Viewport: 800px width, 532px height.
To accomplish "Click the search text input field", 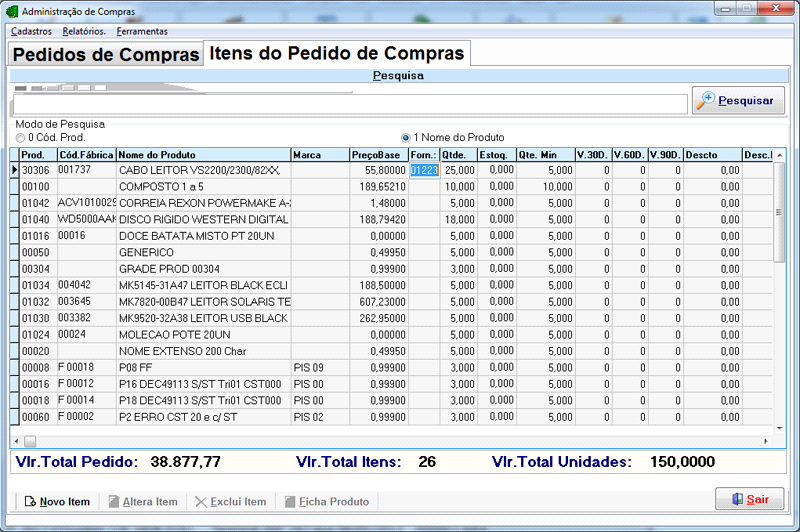I will click(350, 104).
